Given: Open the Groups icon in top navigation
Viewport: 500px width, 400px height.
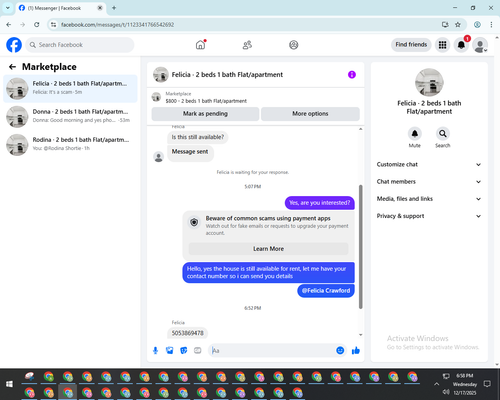Looking at the screenshot, I should (x=293, y=45).
